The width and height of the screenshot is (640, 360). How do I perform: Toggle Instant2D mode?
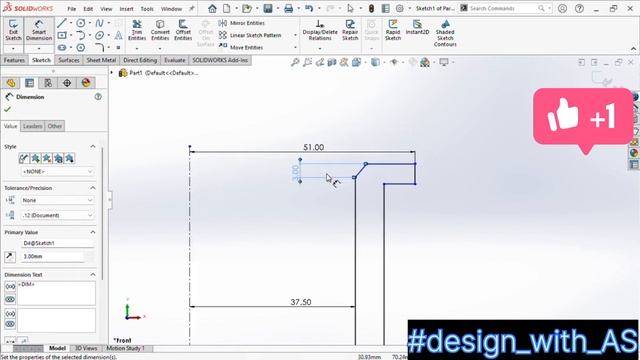coord(417,27)
